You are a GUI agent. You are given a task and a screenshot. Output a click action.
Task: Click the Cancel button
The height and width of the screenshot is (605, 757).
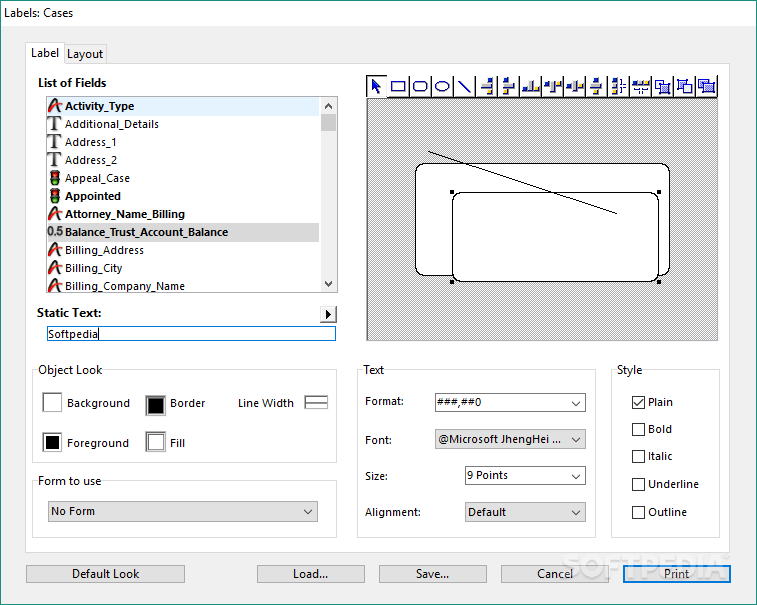tap(555, 574)
